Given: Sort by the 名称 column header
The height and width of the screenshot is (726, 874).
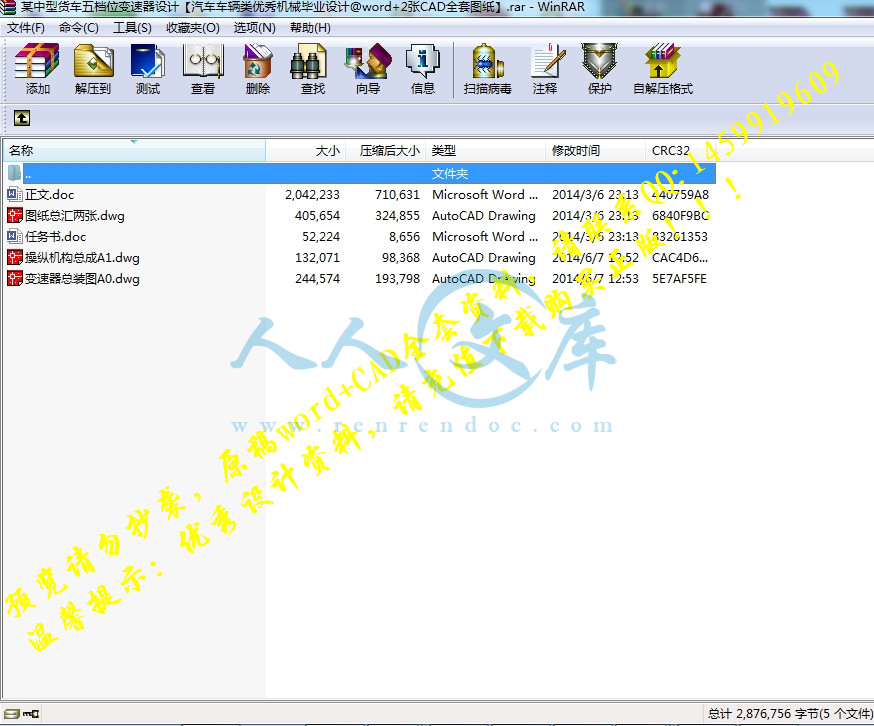Looking at the screenshot, I should point(134,151).
